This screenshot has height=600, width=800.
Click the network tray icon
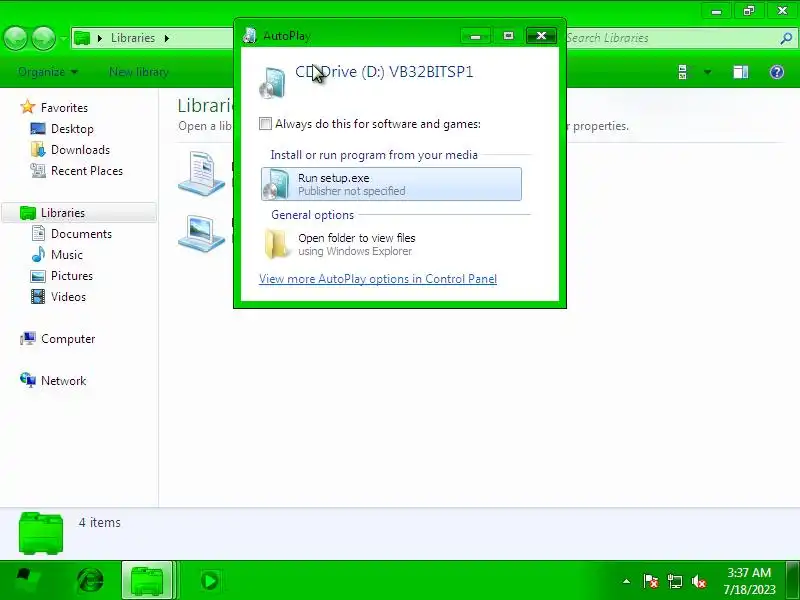675,581
